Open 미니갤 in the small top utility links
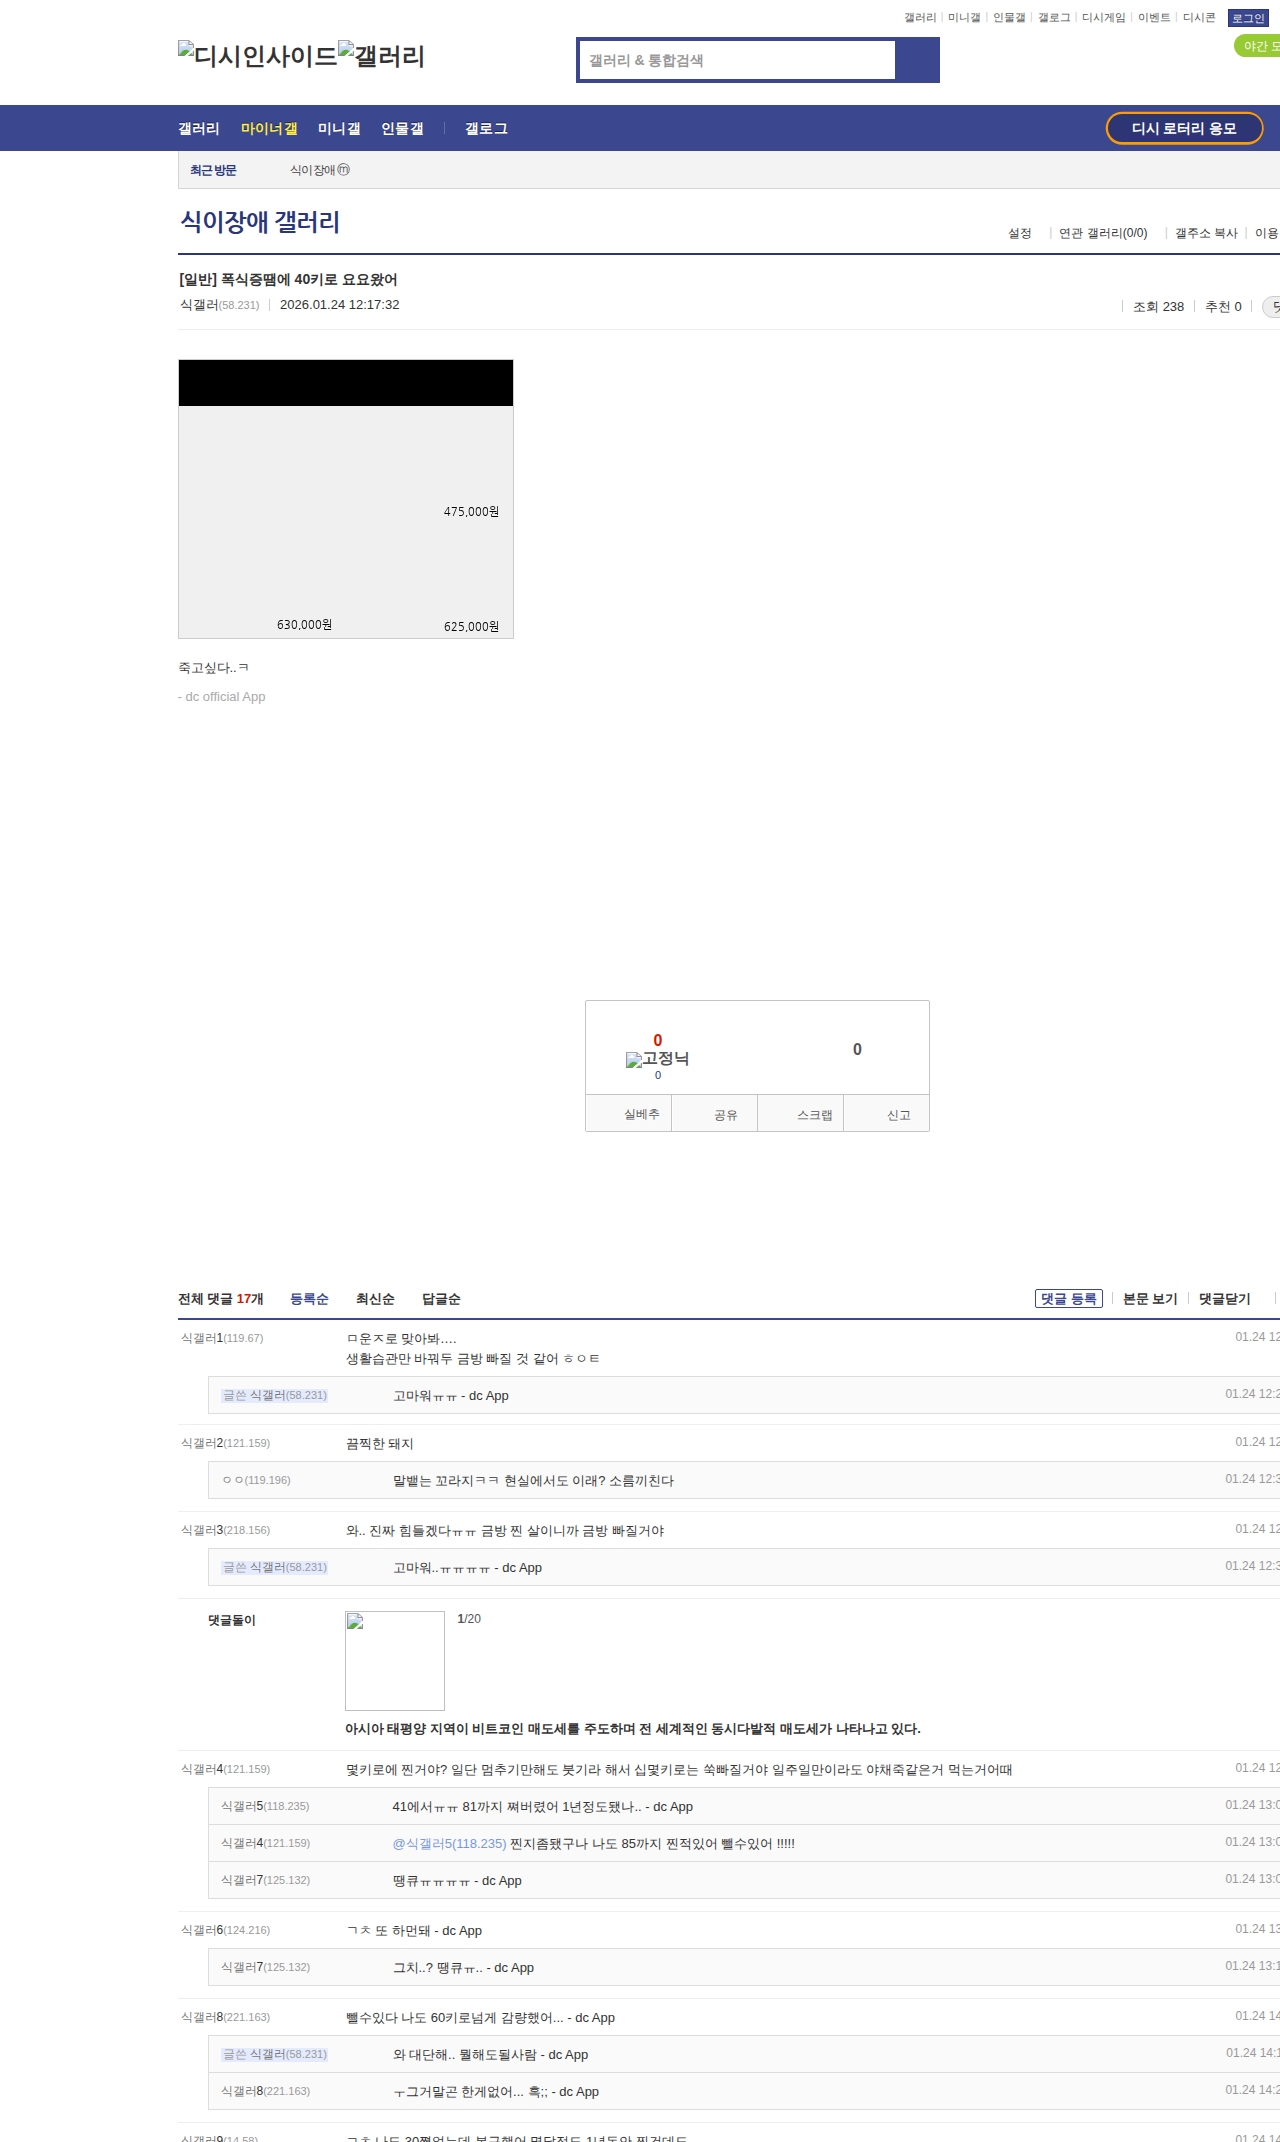 [964, 18]
